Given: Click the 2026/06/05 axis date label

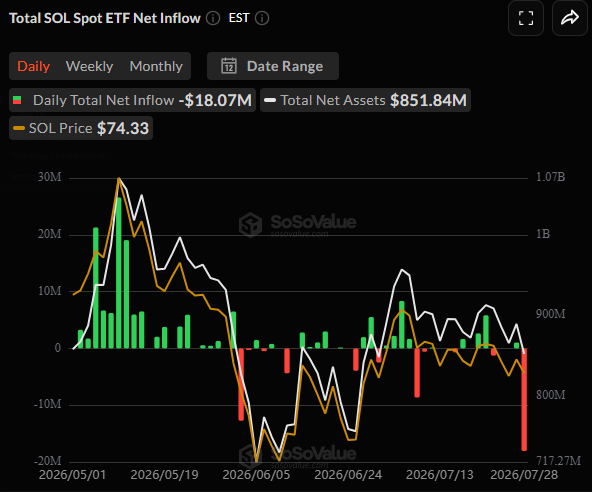Looking at the screenshot, I should point(256,475).
